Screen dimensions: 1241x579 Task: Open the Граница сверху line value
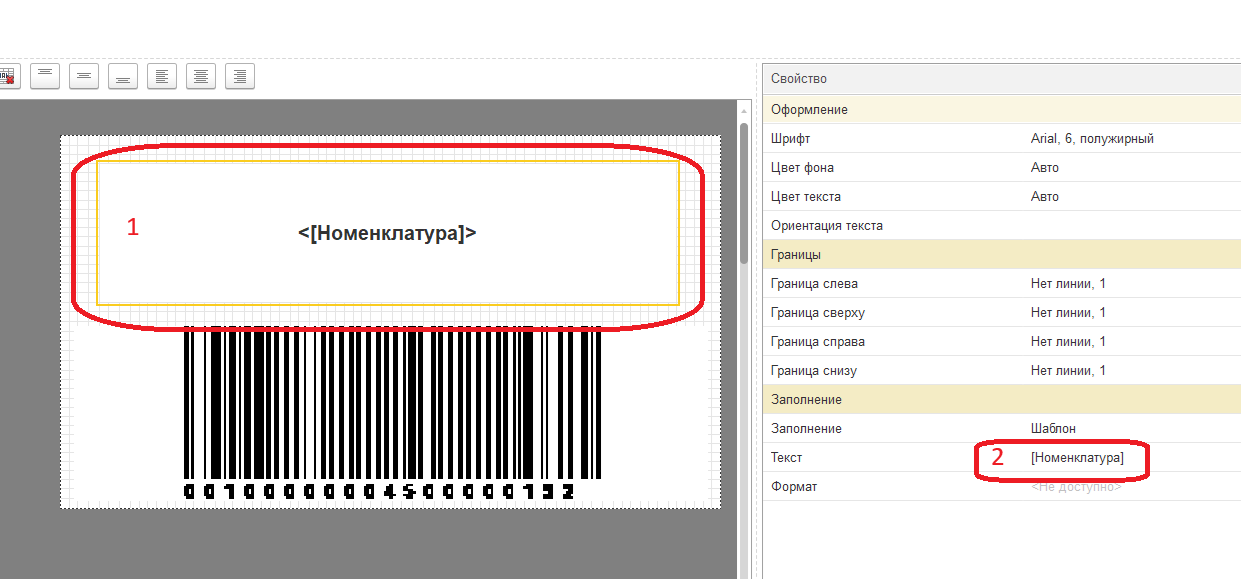click(1068, 313)
